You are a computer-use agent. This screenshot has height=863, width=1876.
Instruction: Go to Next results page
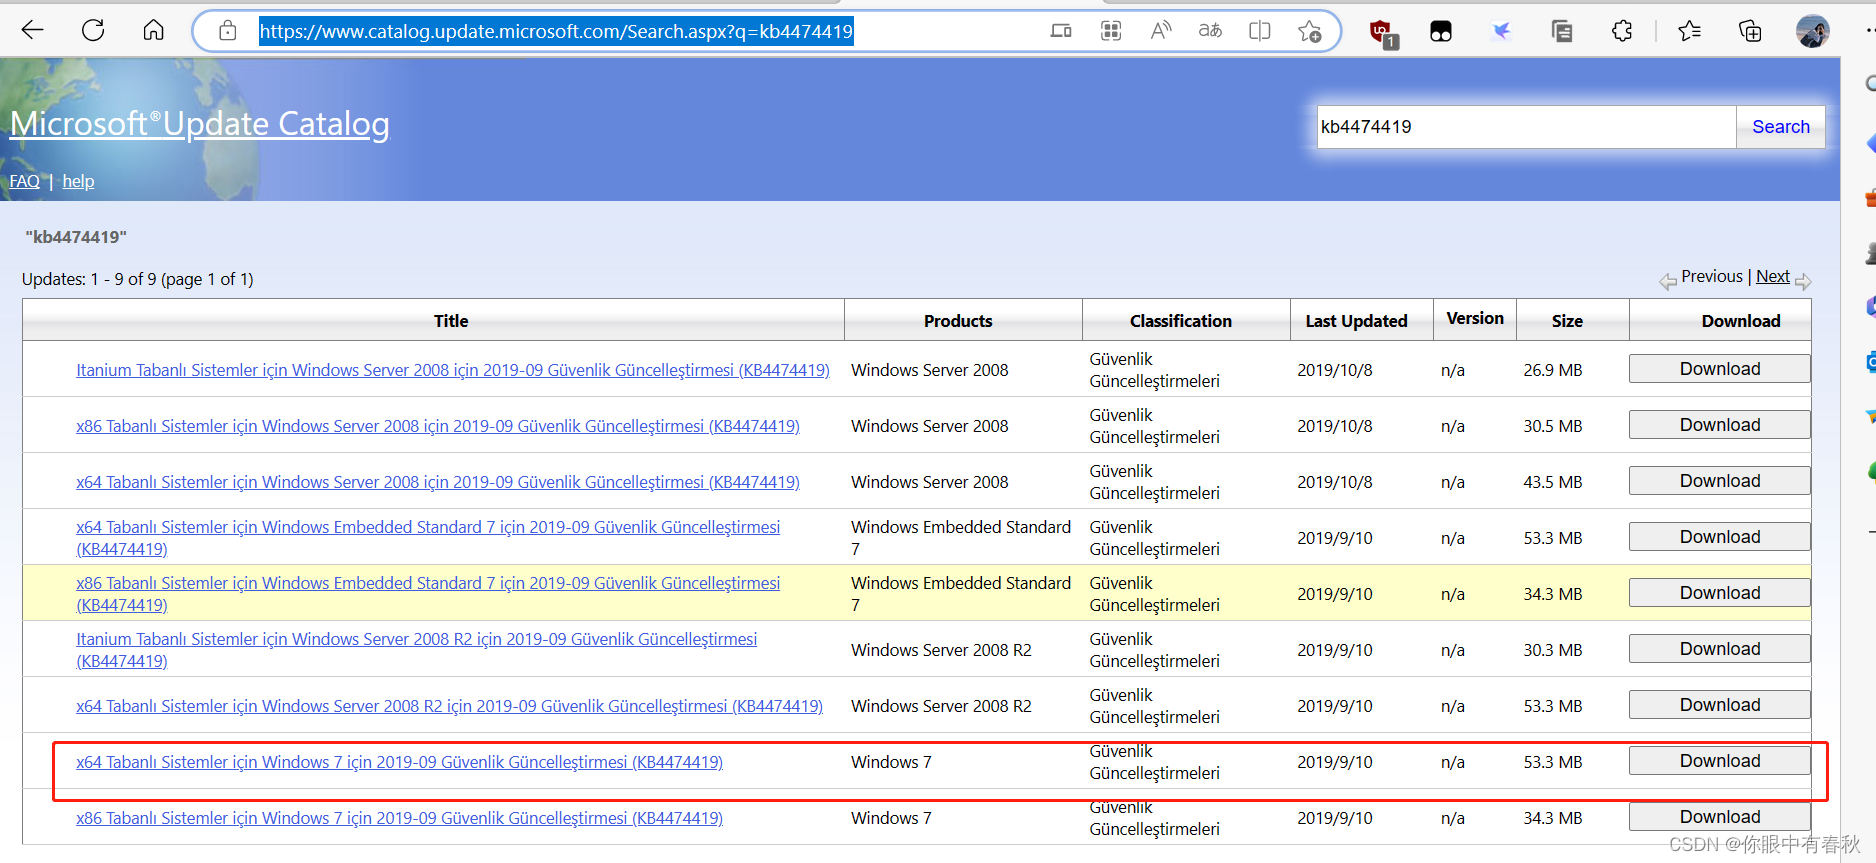click(1773, 277)
